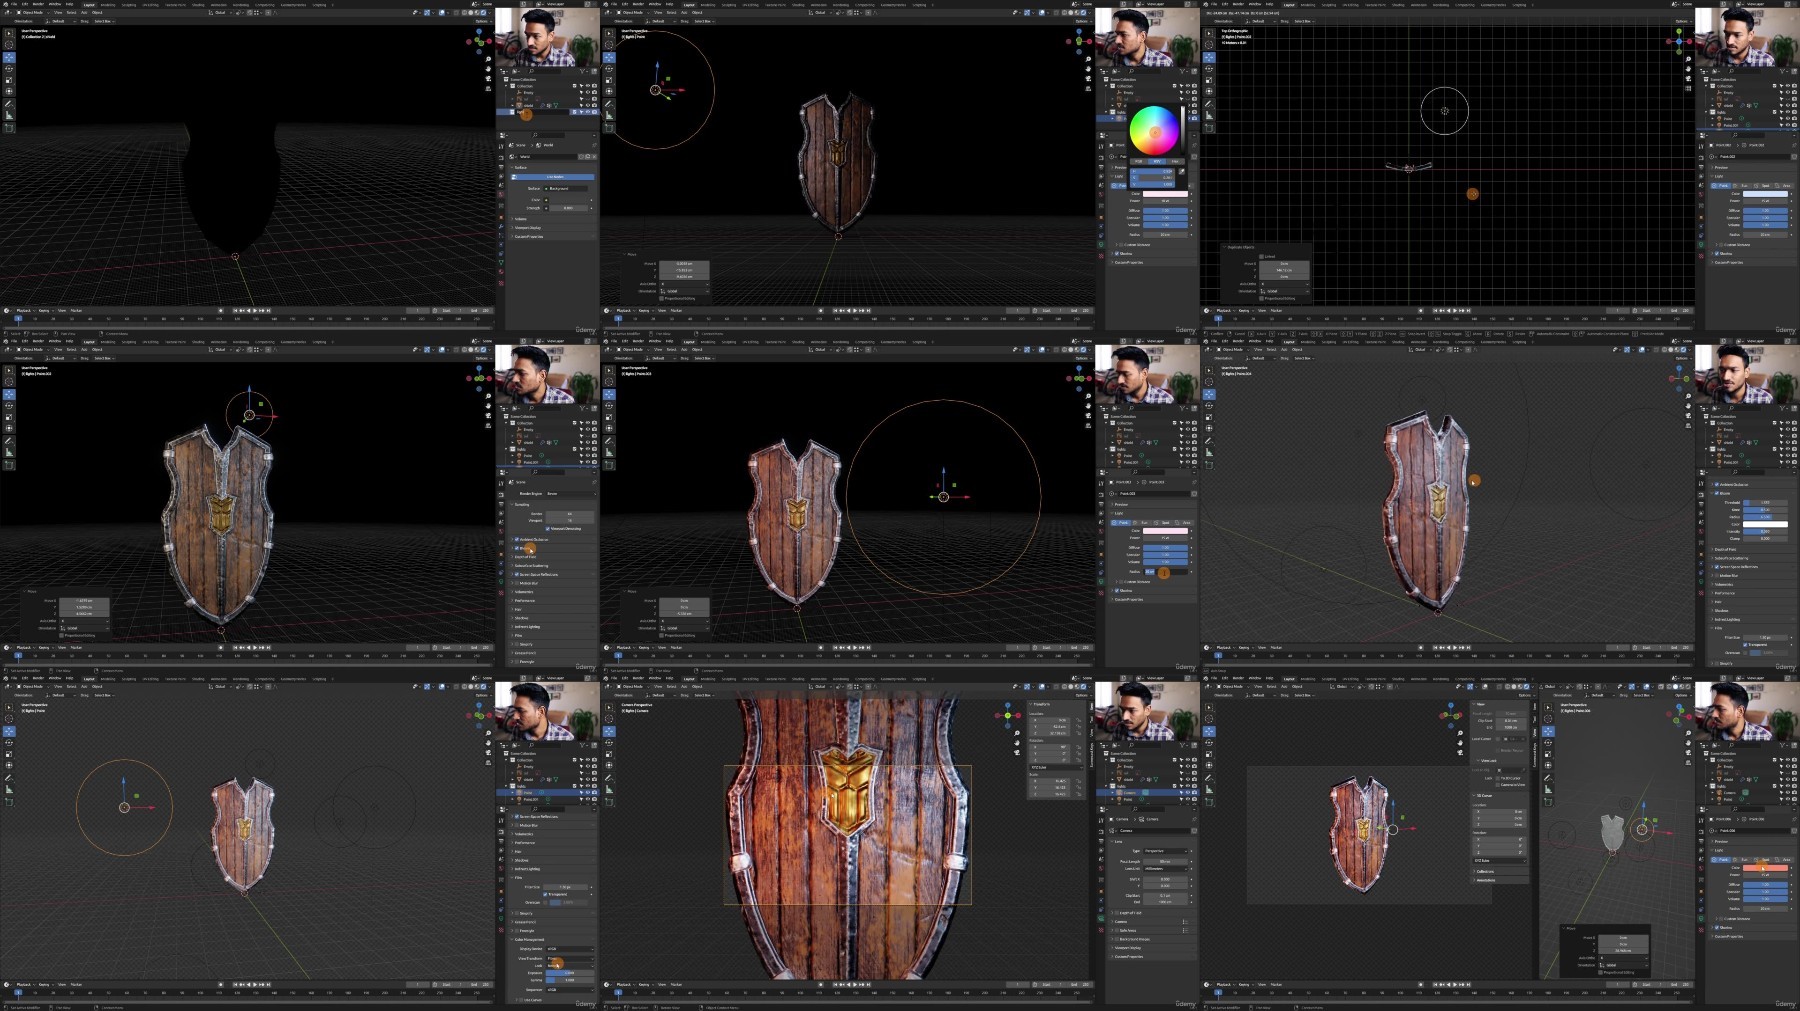
Task: Select the Rotate tool in top-left frame
Action: 9,68
